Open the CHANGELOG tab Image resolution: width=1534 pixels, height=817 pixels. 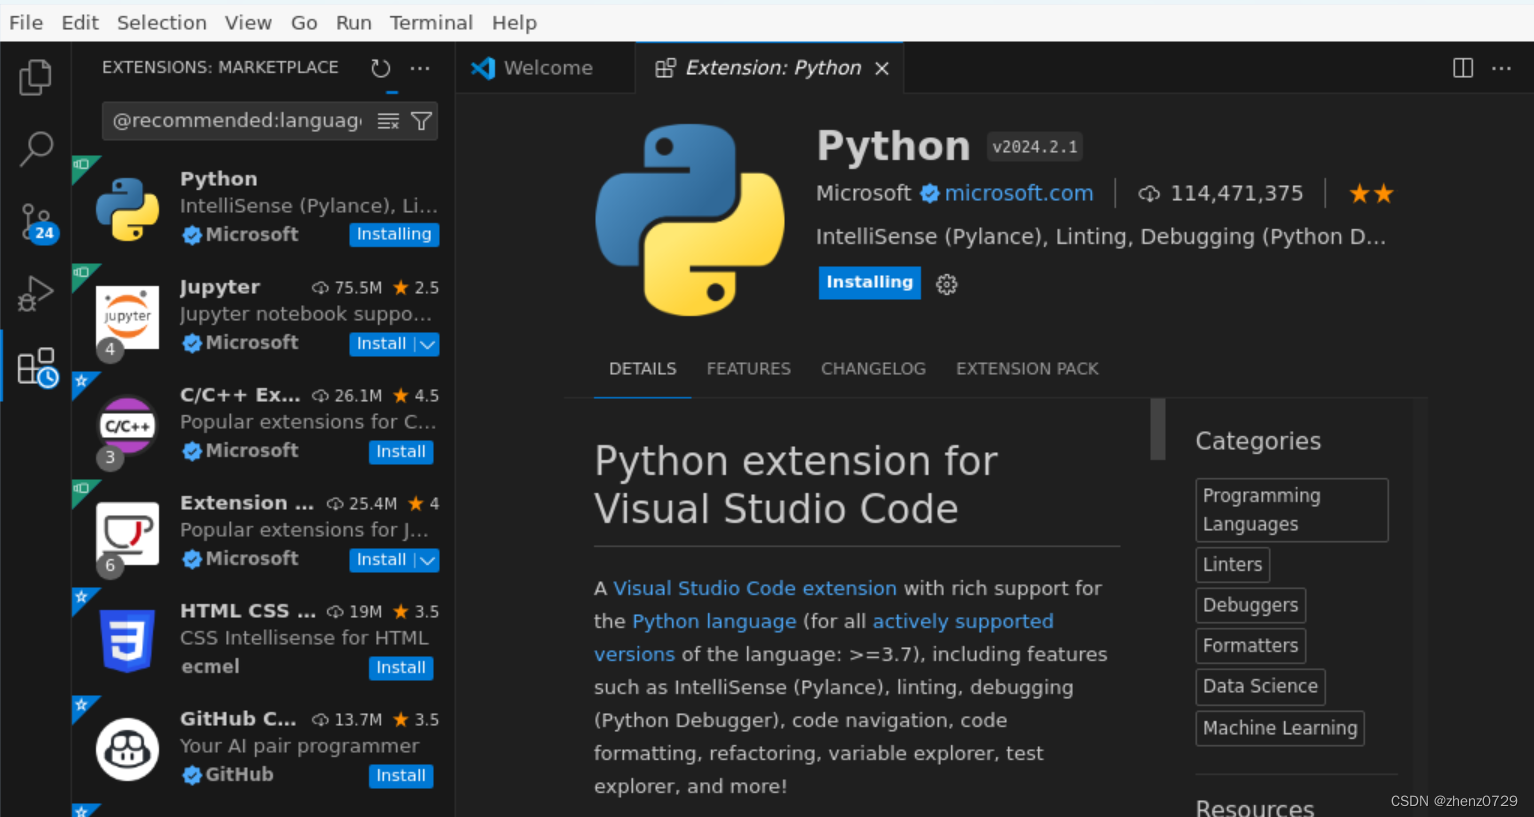tap(873, 368)
